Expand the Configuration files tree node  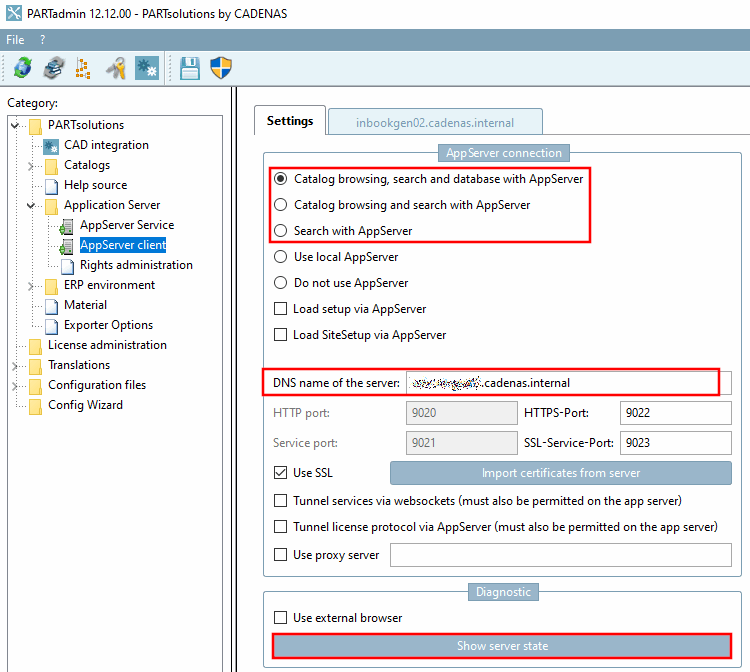15,386
